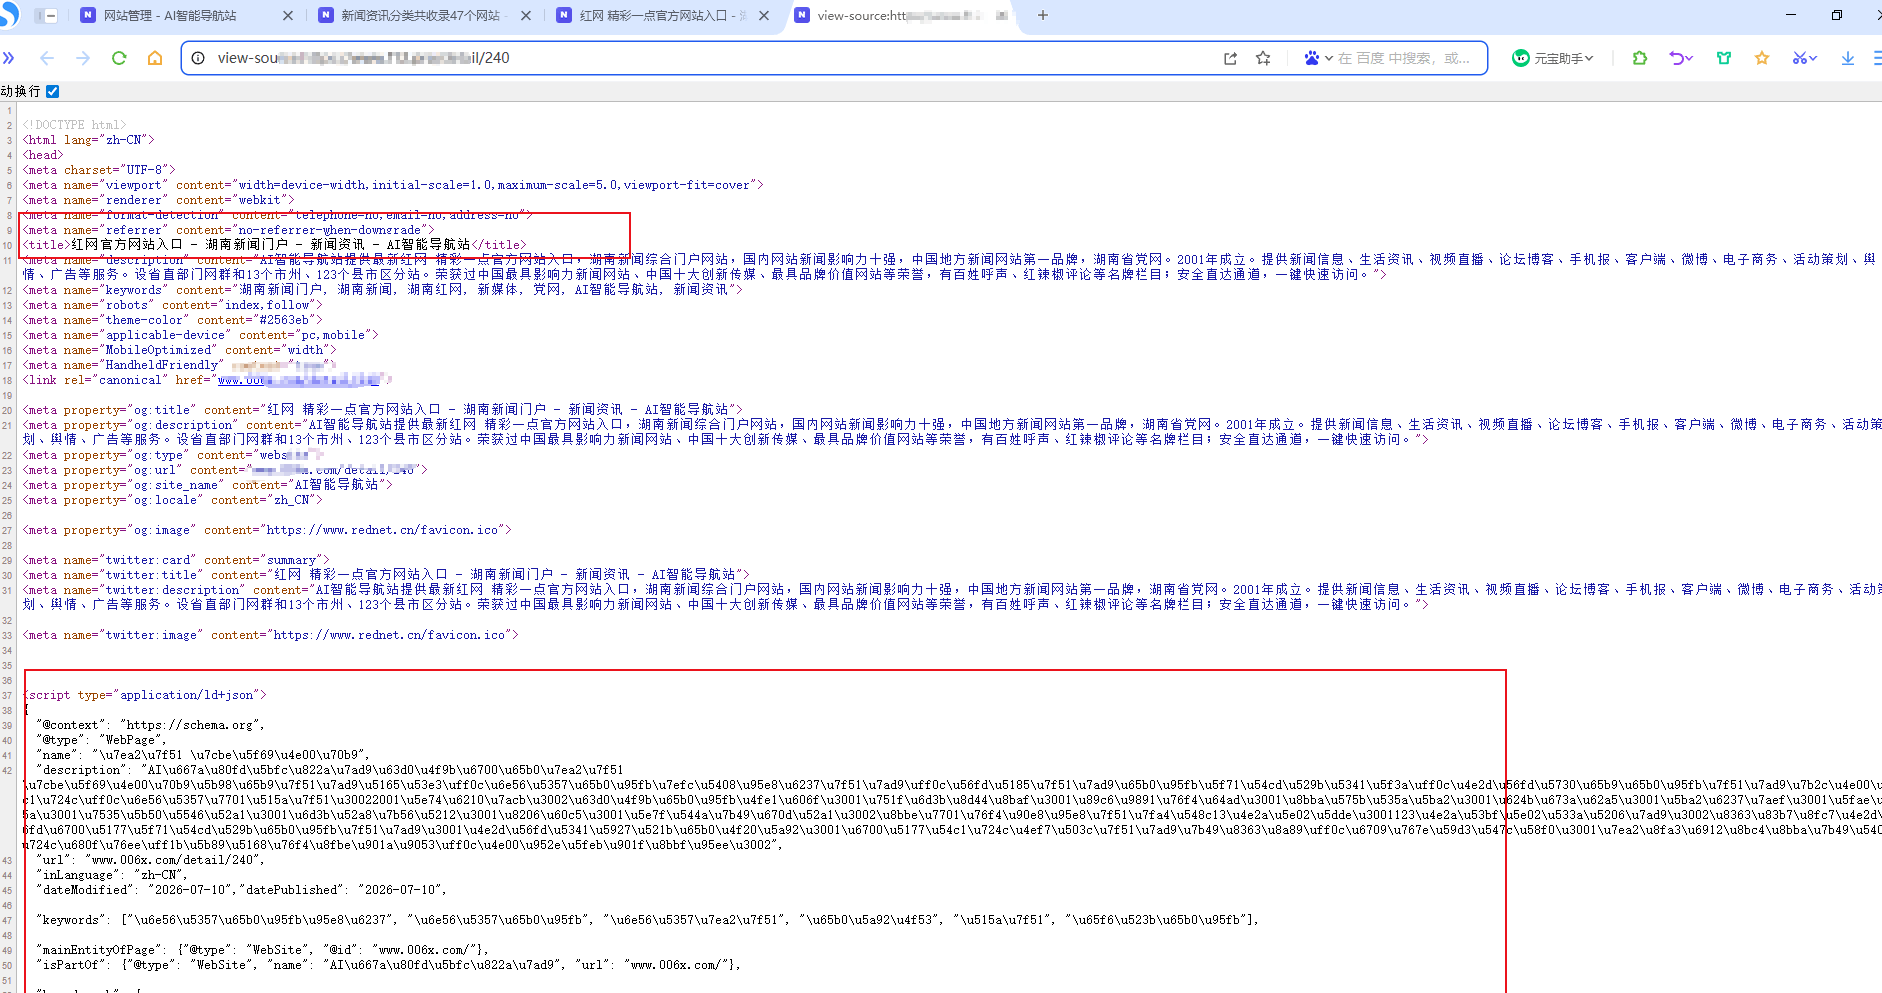Click the "@context" schema.org line
Viewport: 1882px width, 993px height.
pos(151,725)
